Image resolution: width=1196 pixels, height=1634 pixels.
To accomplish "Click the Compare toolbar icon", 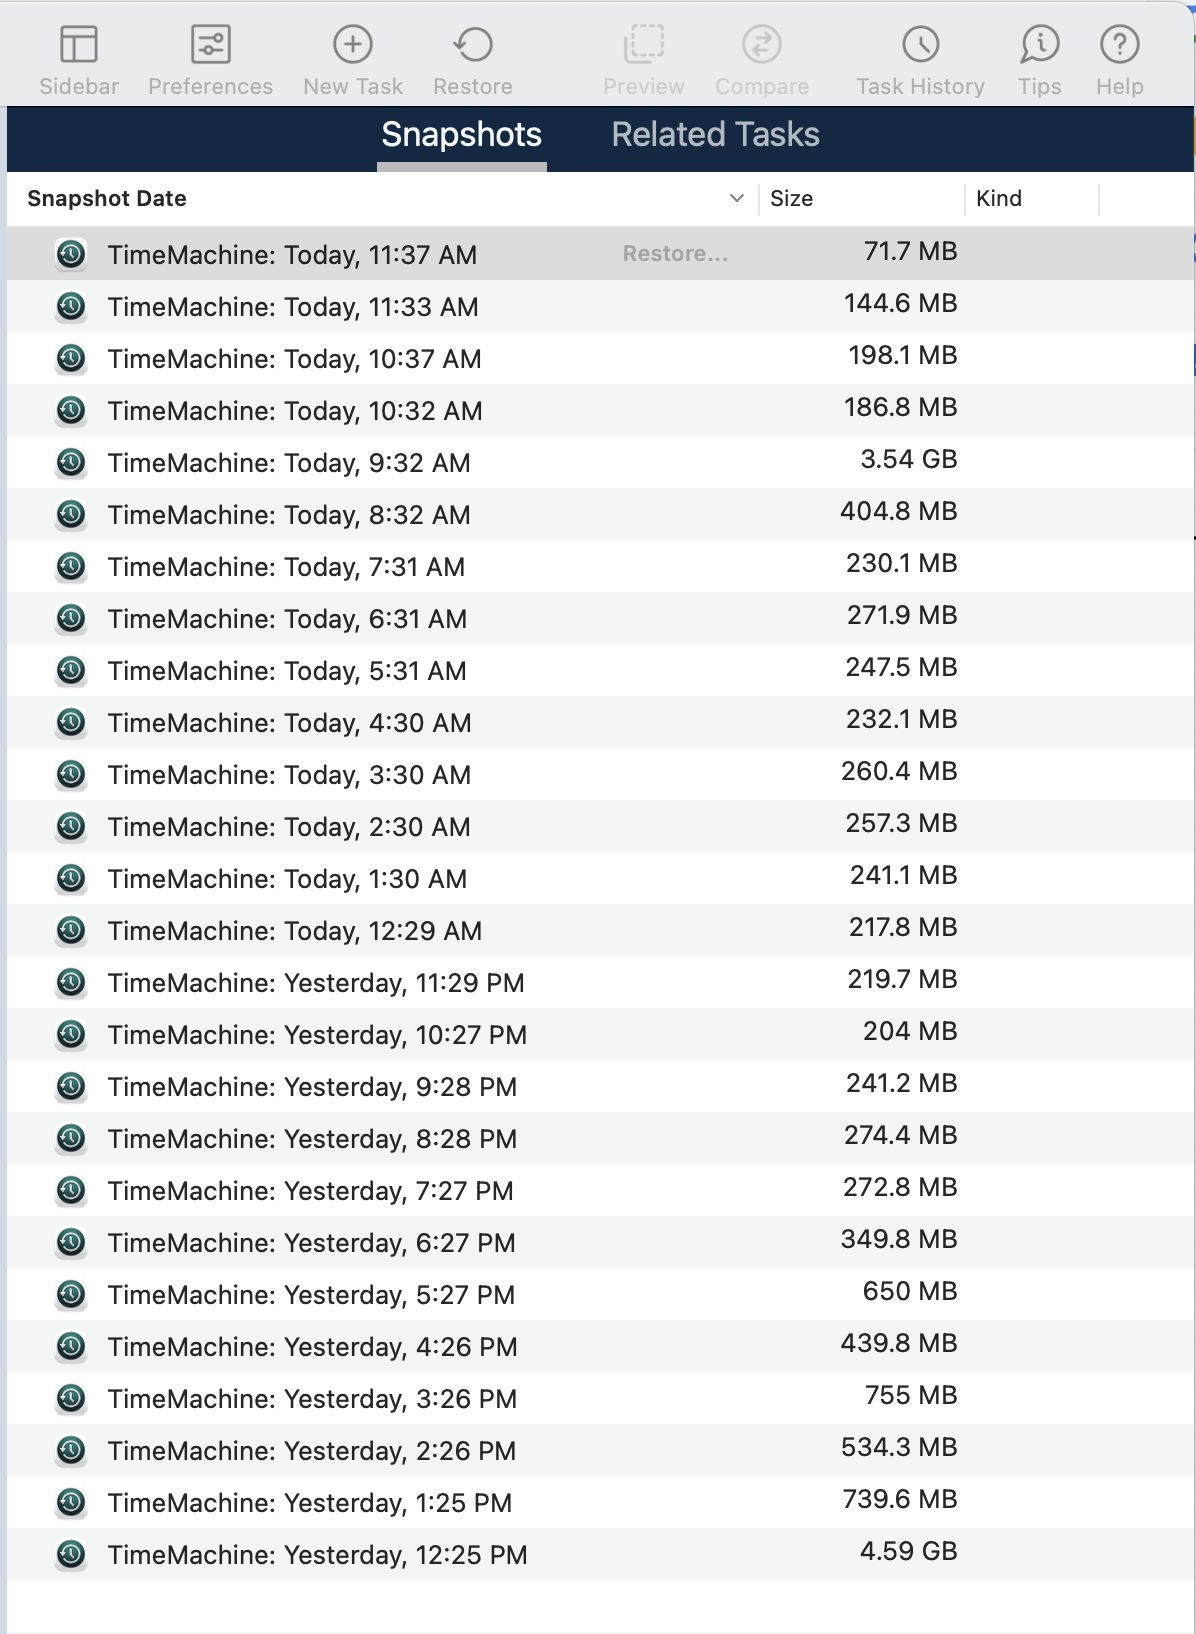I will [762, 45].
